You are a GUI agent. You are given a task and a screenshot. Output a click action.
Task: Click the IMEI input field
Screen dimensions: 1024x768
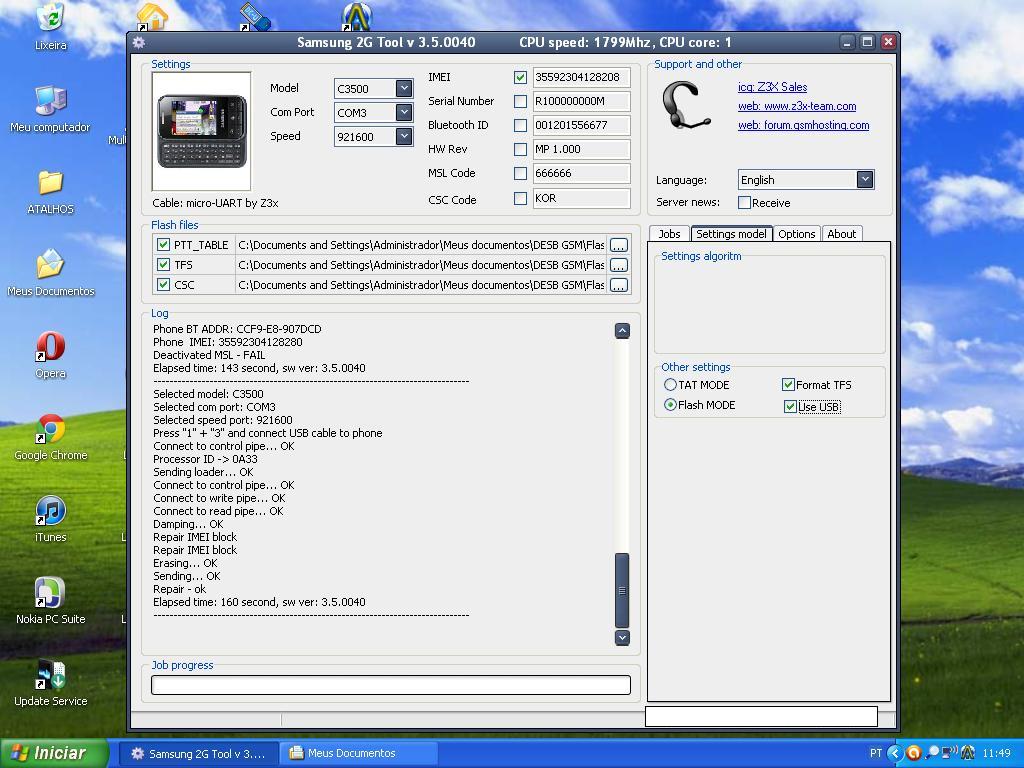point(581,77)
